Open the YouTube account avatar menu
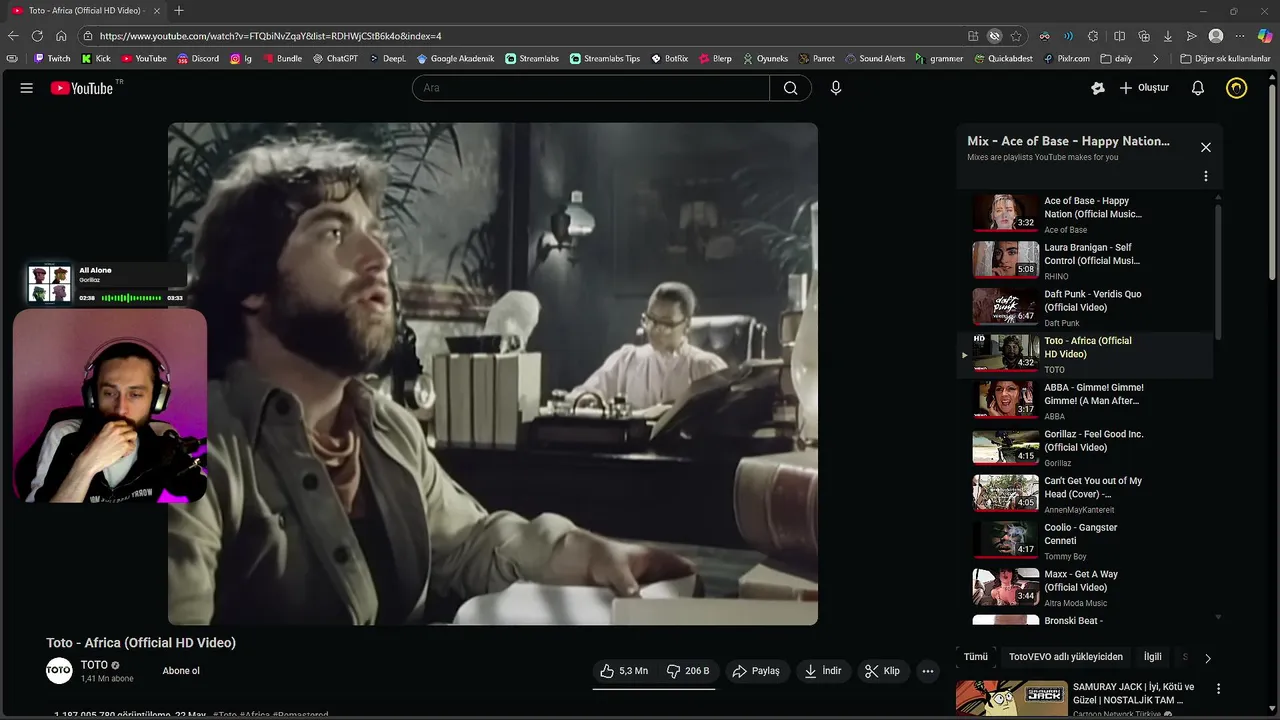This screenshot has height=720, width=1280. pyautogui.click(x=1237, y=88)
